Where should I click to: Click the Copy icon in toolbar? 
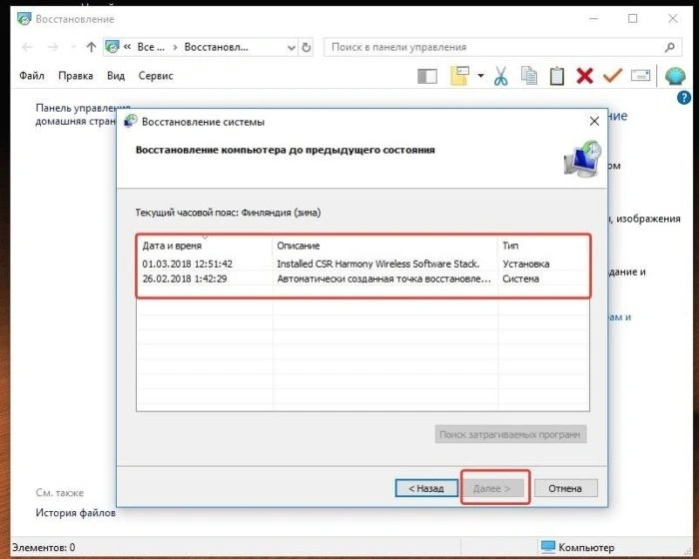tap(529, 76)
